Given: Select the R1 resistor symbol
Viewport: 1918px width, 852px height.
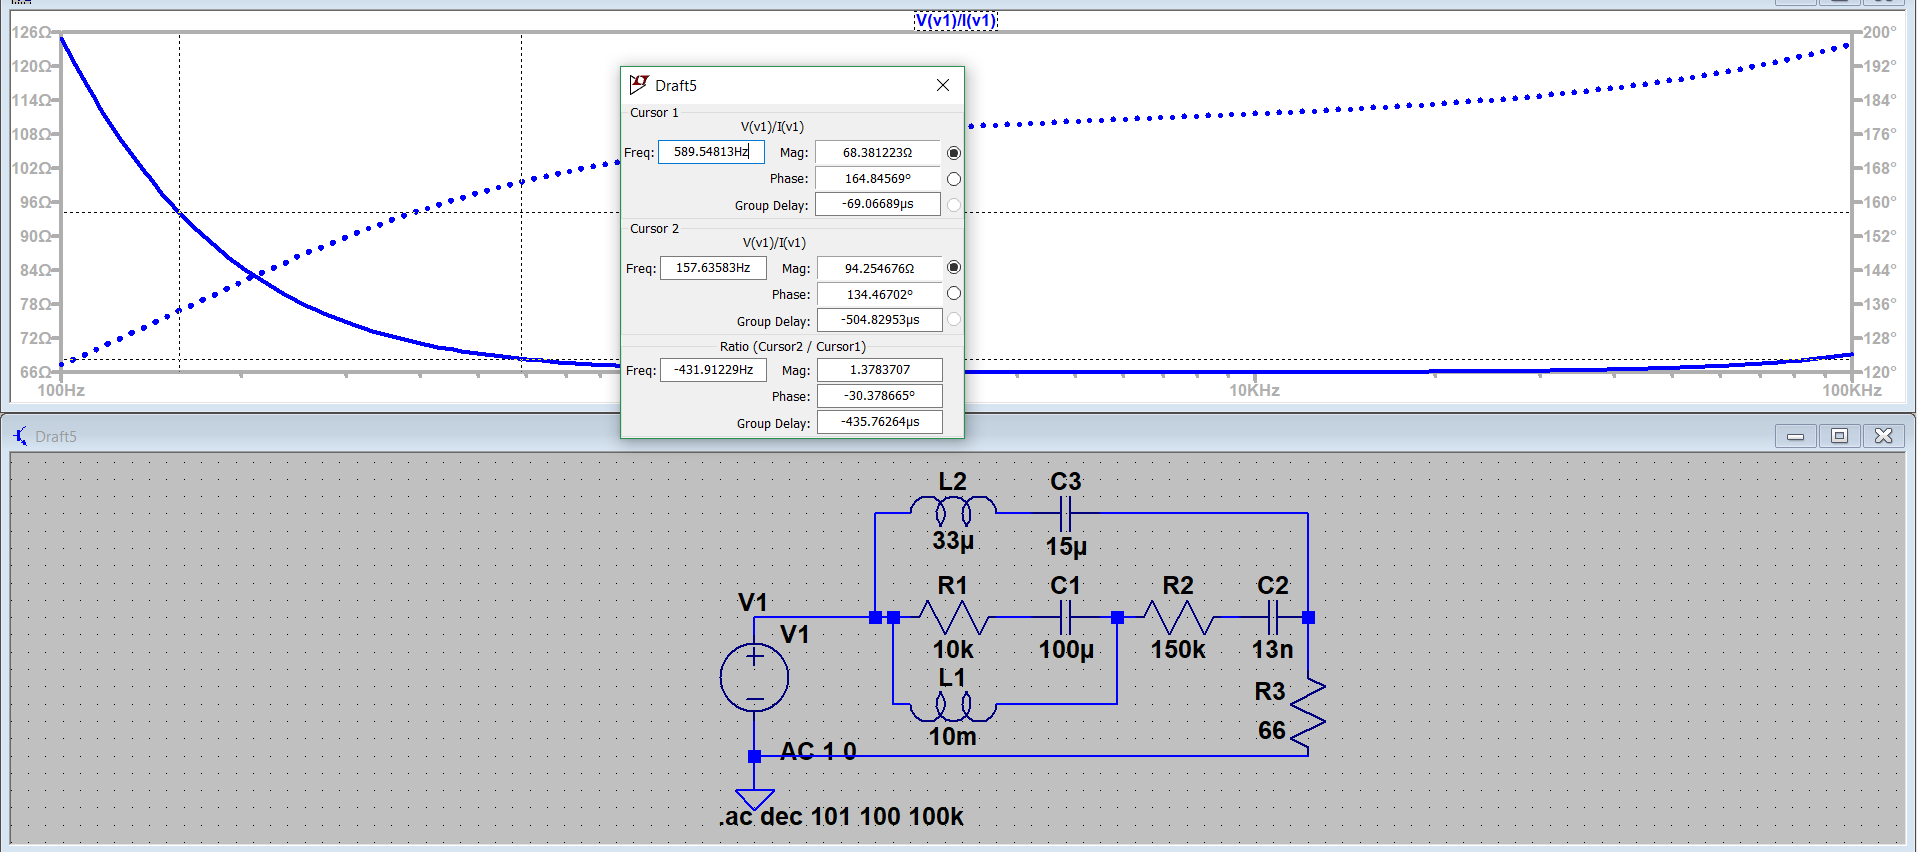Looking at the screenshot, I should 953,617.
